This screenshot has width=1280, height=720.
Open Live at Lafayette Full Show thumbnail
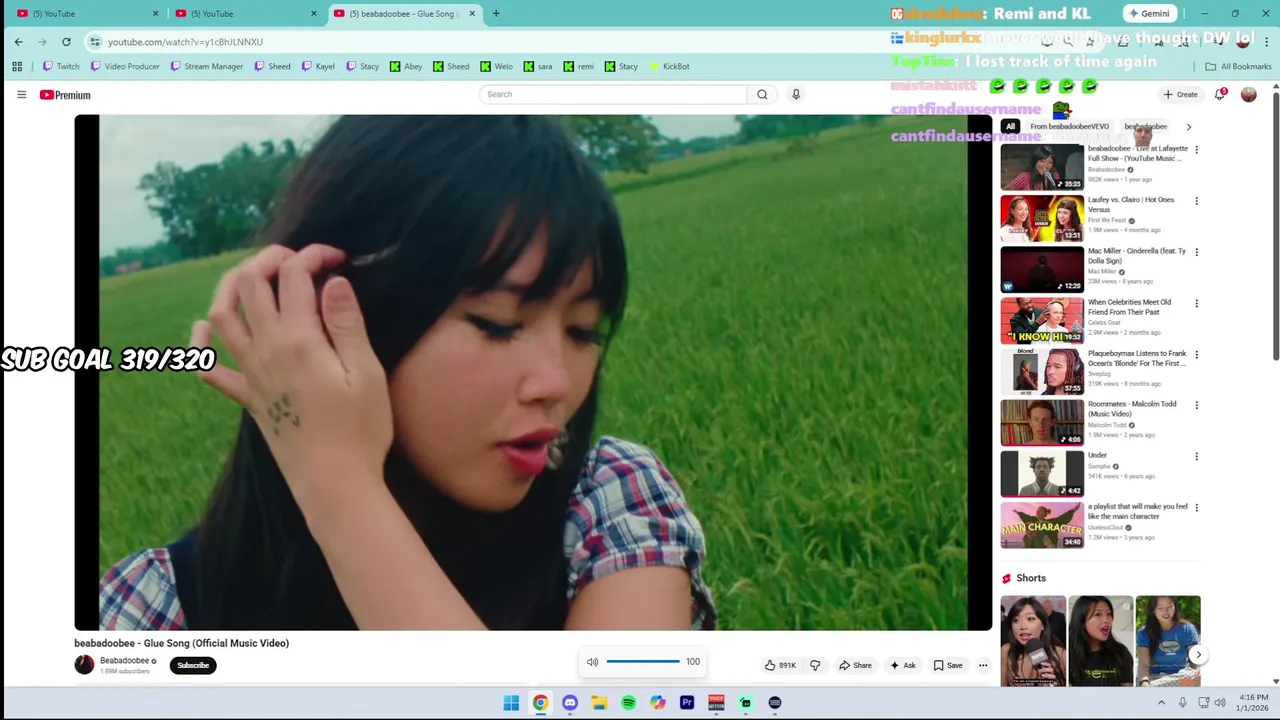tap(1042, 167)
